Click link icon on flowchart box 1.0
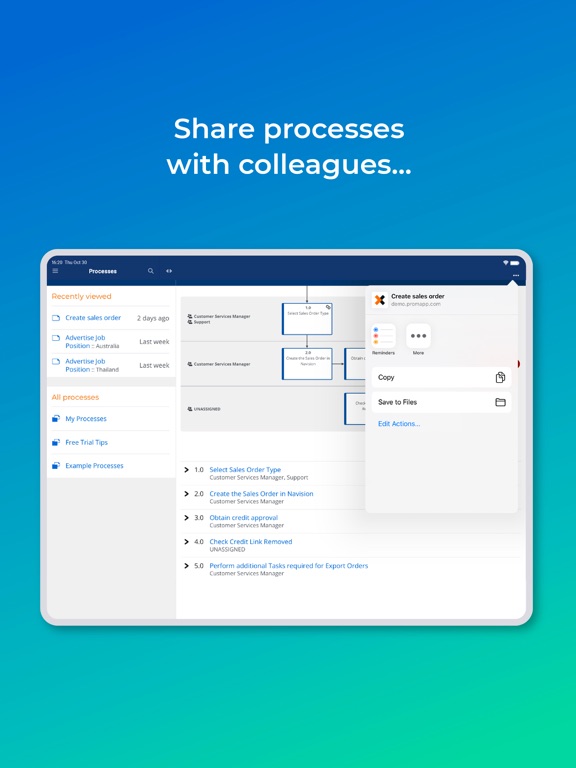 328,307
